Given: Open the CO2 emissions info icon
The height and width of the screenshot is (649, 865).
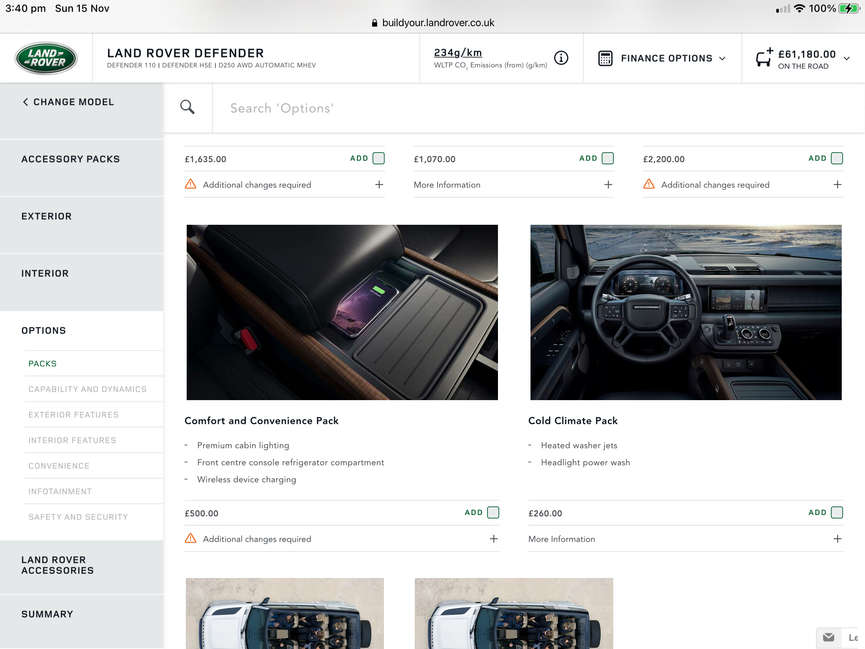Looking at the screenshot, I should [x=561, y=58].
